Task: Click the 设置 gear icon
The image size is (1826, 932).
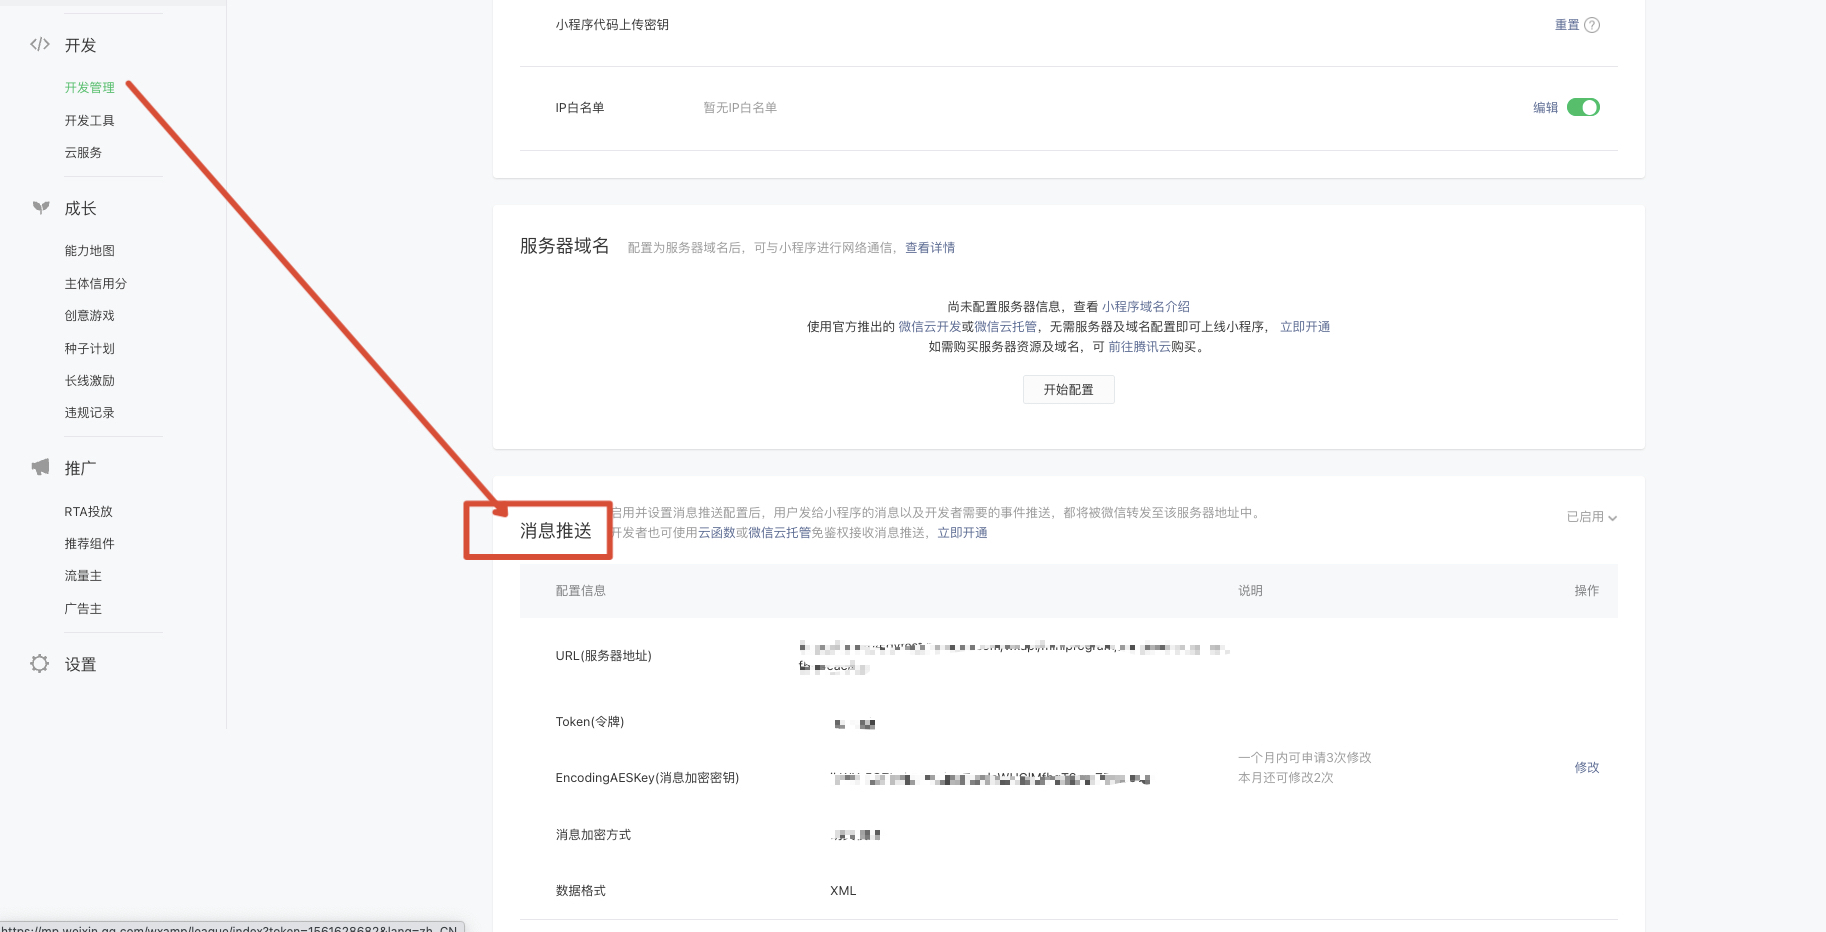Action: [40, 663]
